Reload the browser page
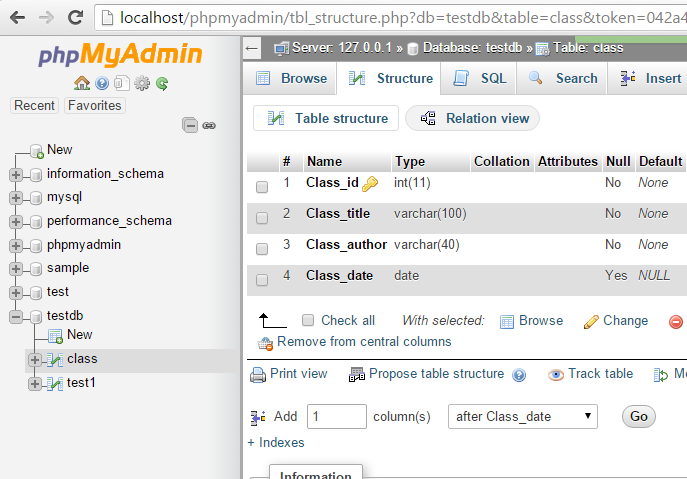This screenshot has height=479, width=687. pos(75,18)
